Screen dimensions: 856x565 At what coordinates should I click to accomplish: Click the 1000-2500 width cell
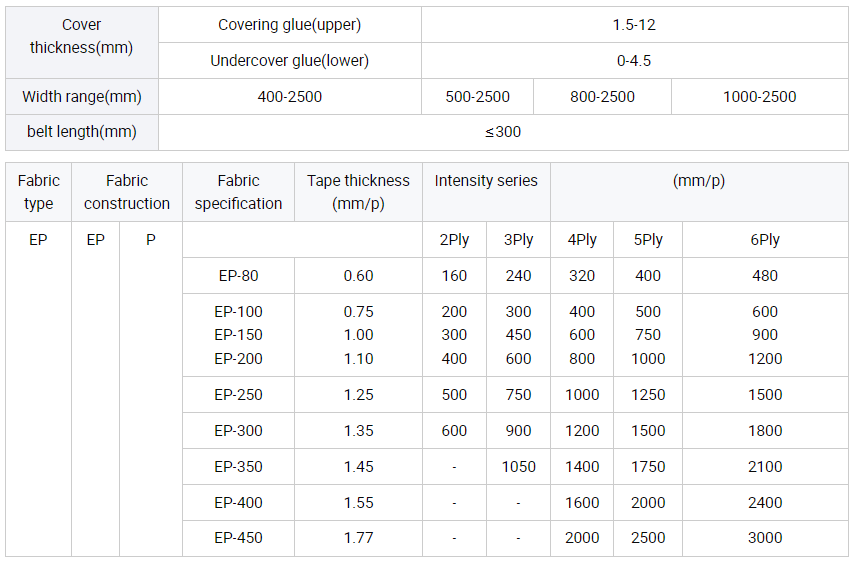click(x=759, y=97)
